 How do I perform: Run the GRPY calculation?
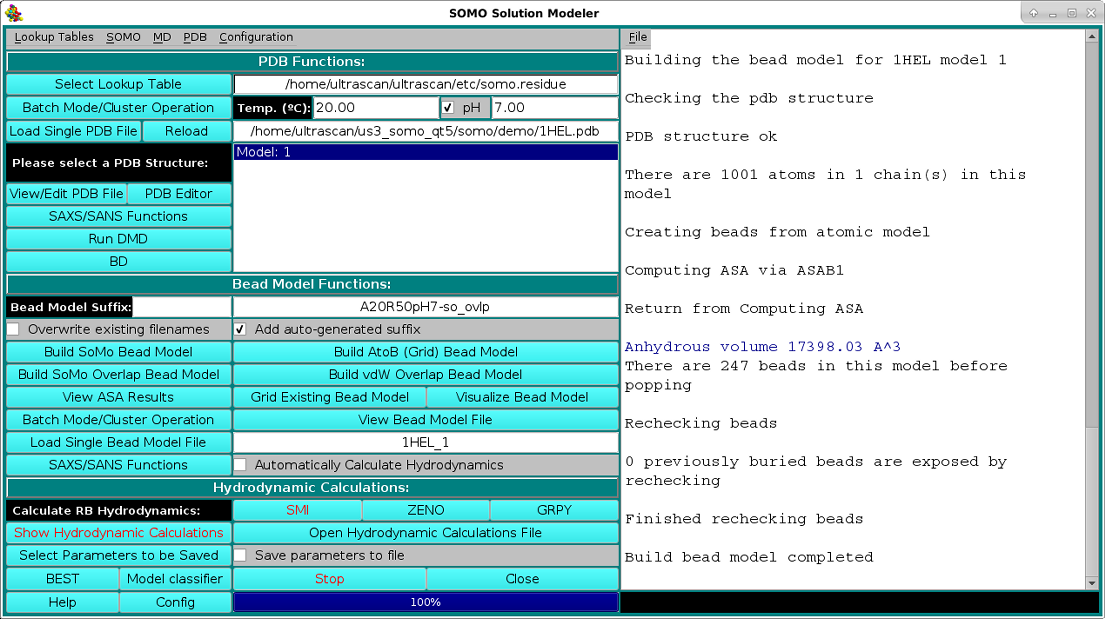[x=555, y=510]
